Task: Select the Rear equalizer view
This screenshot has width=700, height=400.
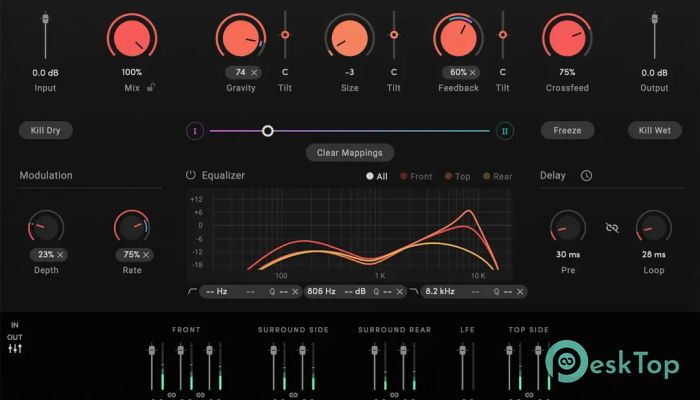Action: [x=497, y=176]
